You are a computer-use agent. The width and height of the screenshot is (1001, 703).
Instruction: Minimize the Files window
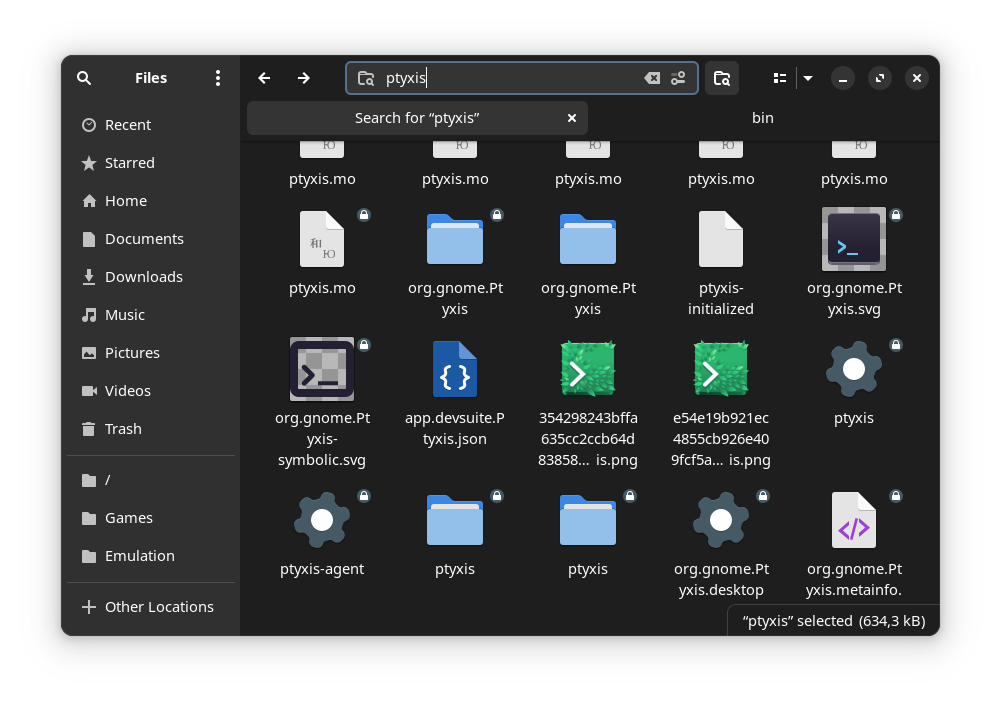coord(843,78)
